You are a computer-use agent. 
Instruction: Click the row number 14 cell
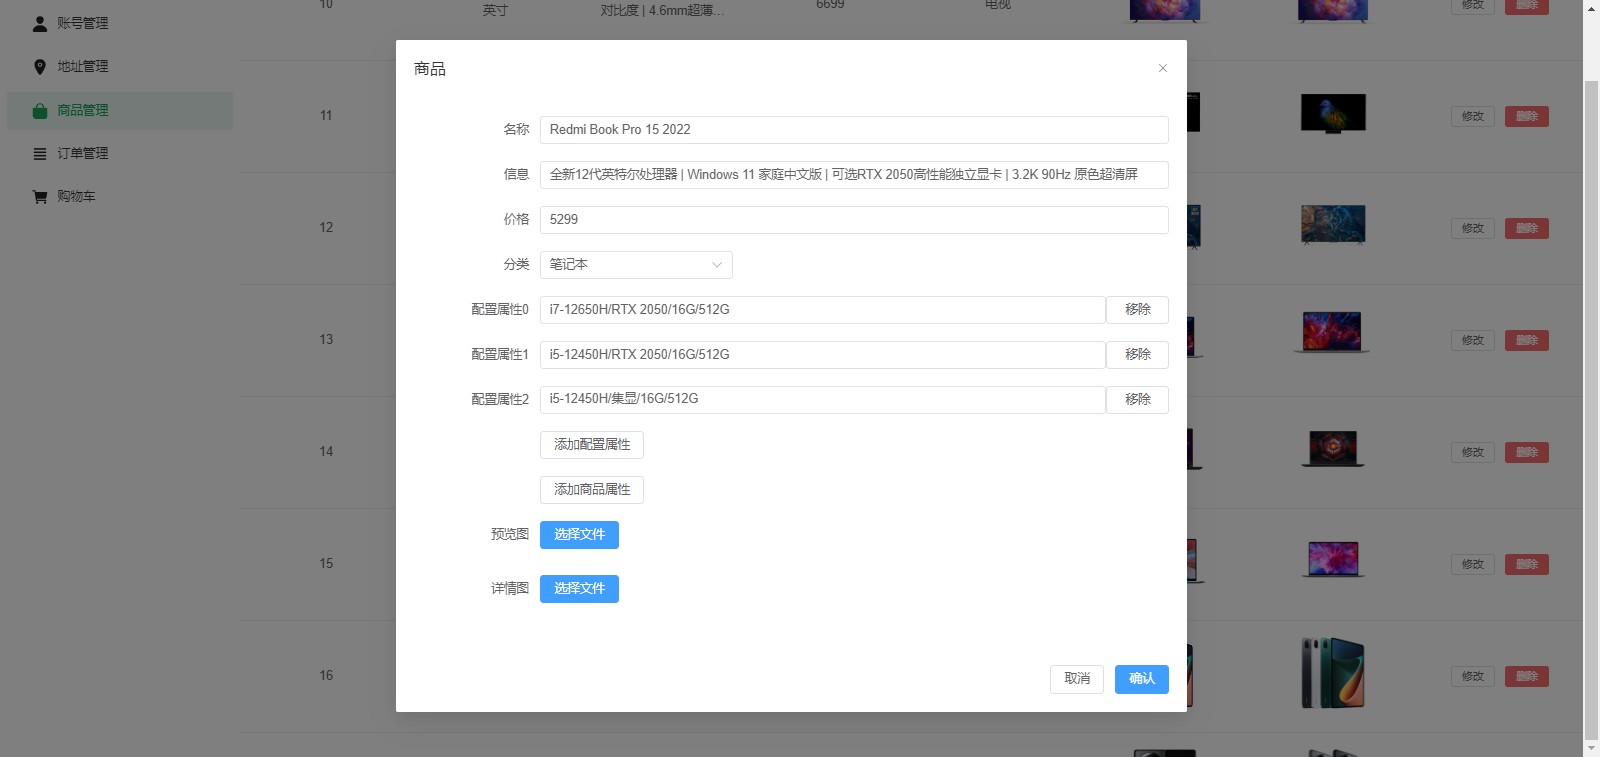coord(326,452)
